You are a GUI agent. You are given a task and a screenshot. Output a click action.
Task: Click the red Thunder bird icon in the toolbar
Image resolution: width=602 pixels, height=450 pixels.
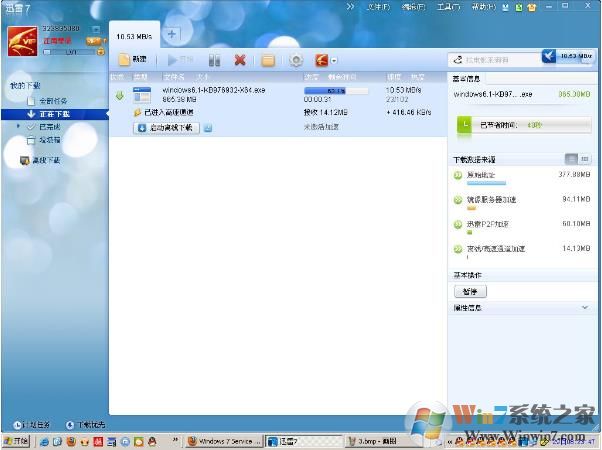pyautogui.click(x=321, y=61)
